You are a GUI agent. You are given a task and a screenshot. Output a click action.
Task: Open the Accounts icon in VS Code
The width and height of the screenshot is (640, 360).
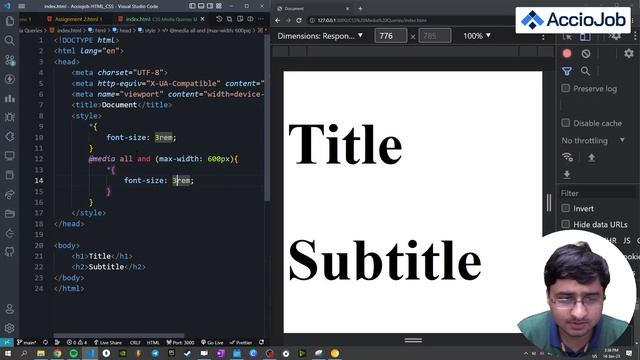pyautogui.click(x=10, y=309)
